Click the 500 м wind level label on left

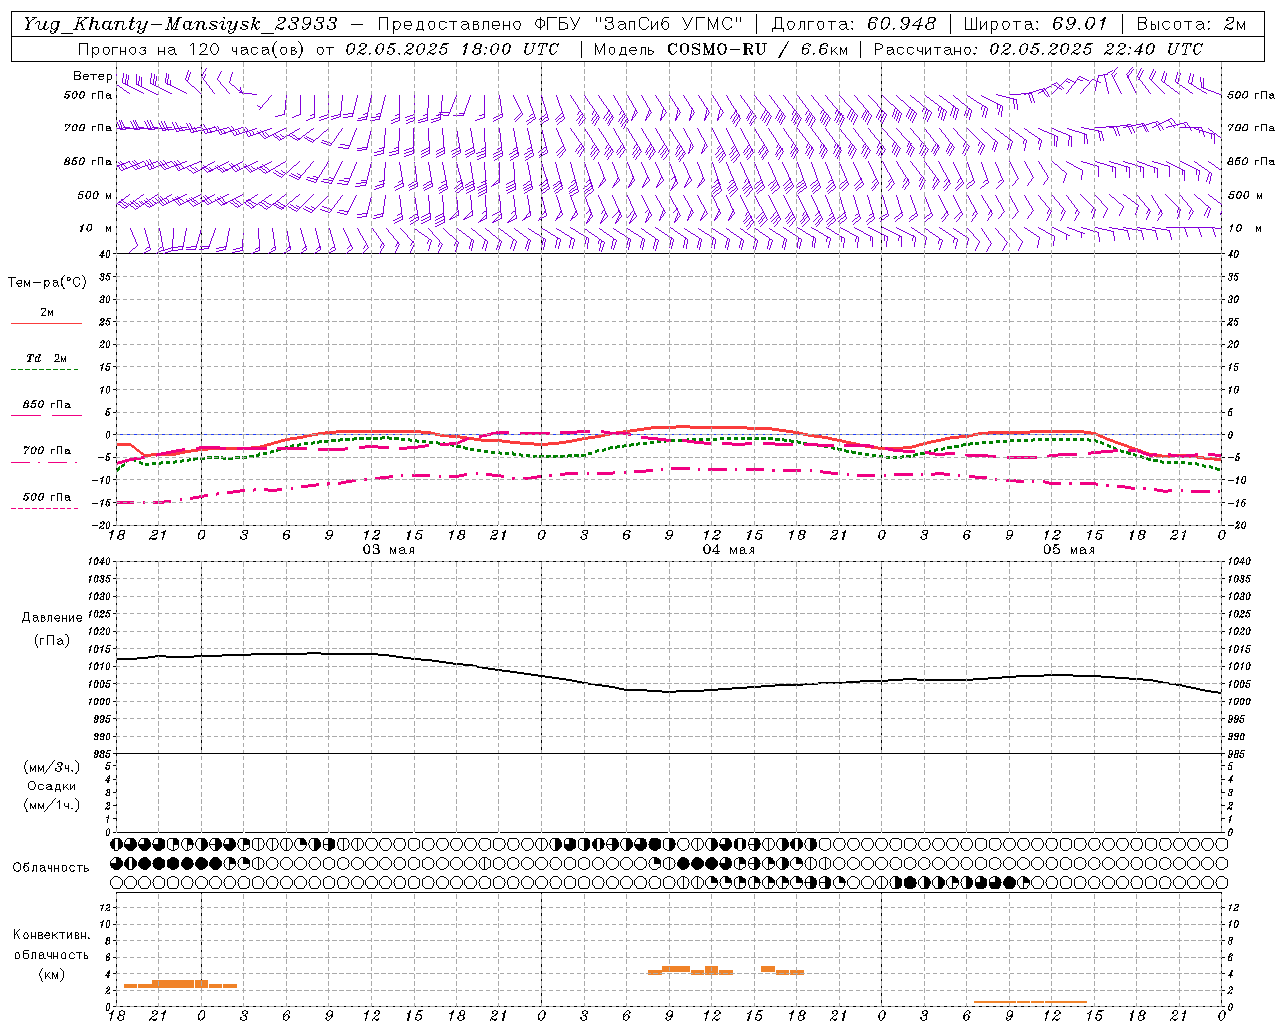[x=95, y=196]
